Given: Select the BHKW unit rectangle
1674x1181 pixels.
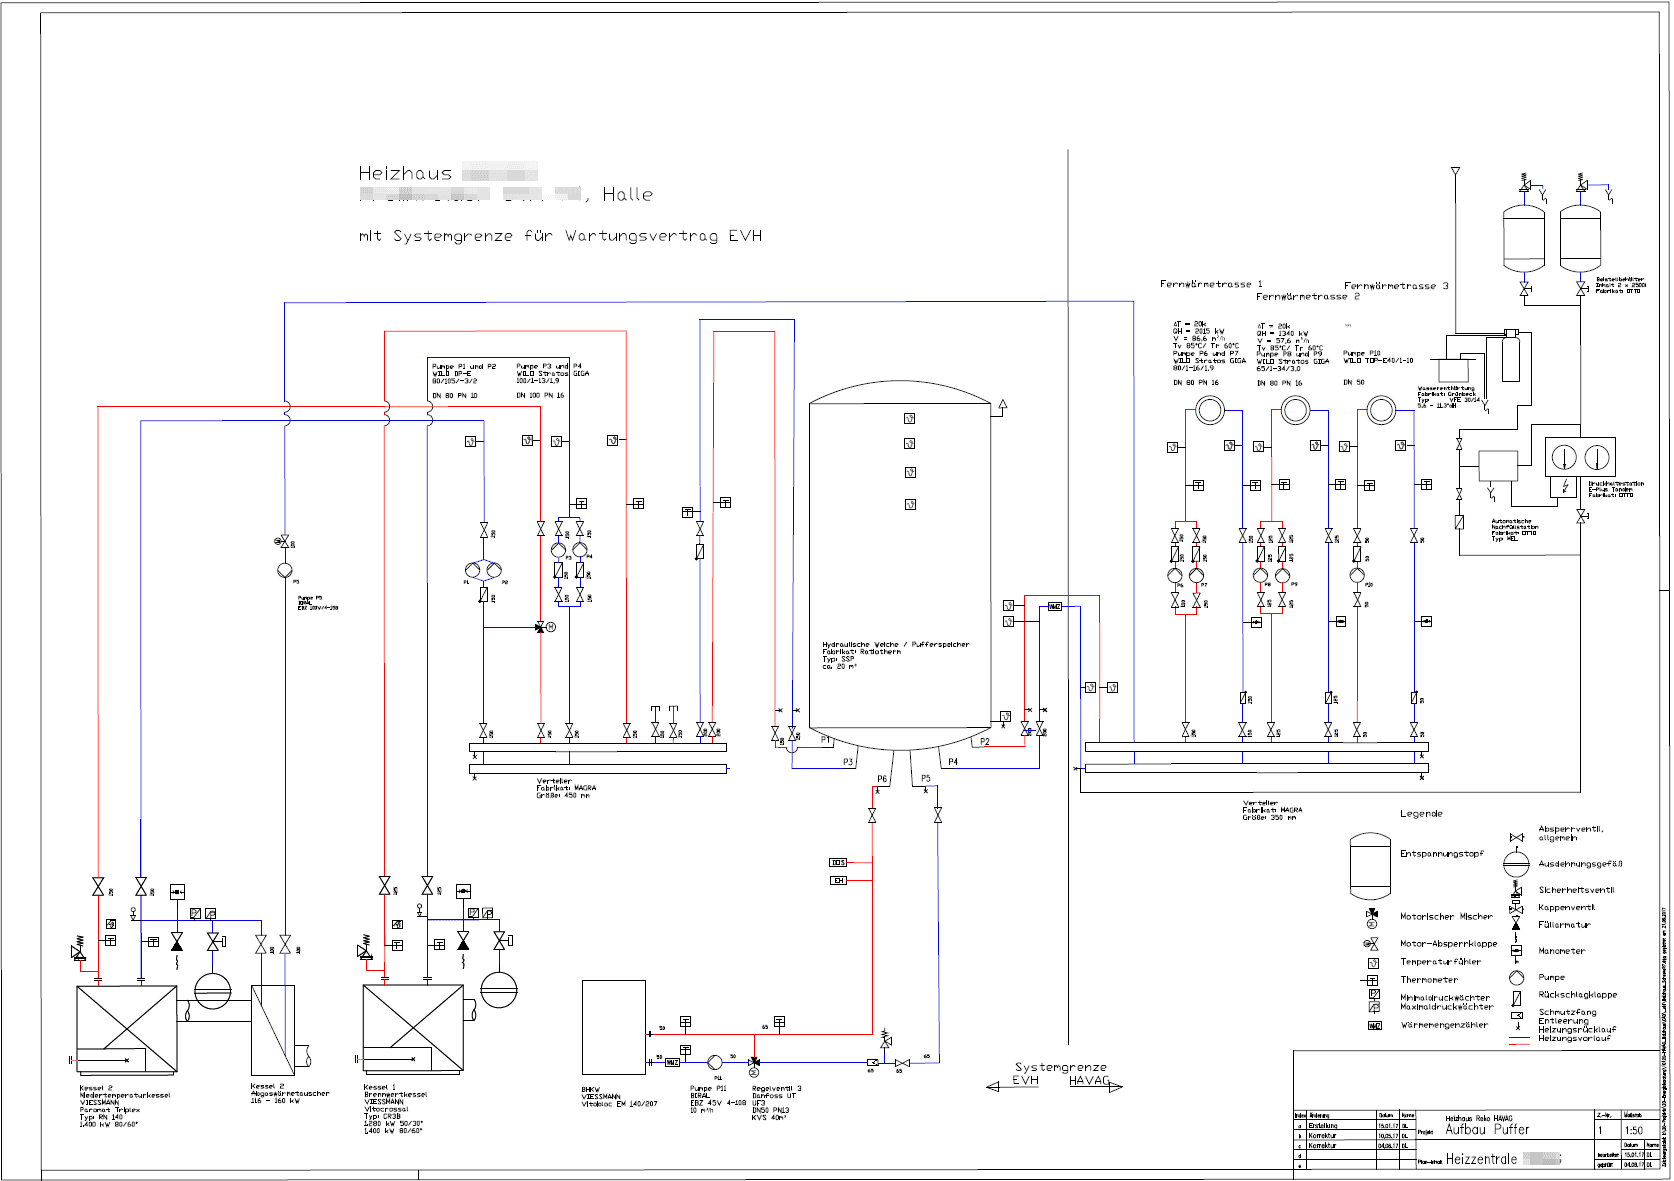Looking at the screenshot, I should 614,1027.
